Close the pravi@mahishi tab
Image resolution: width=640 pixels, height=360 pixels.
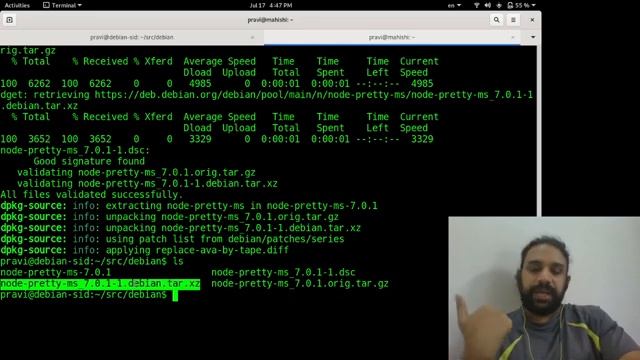[513, 37]
